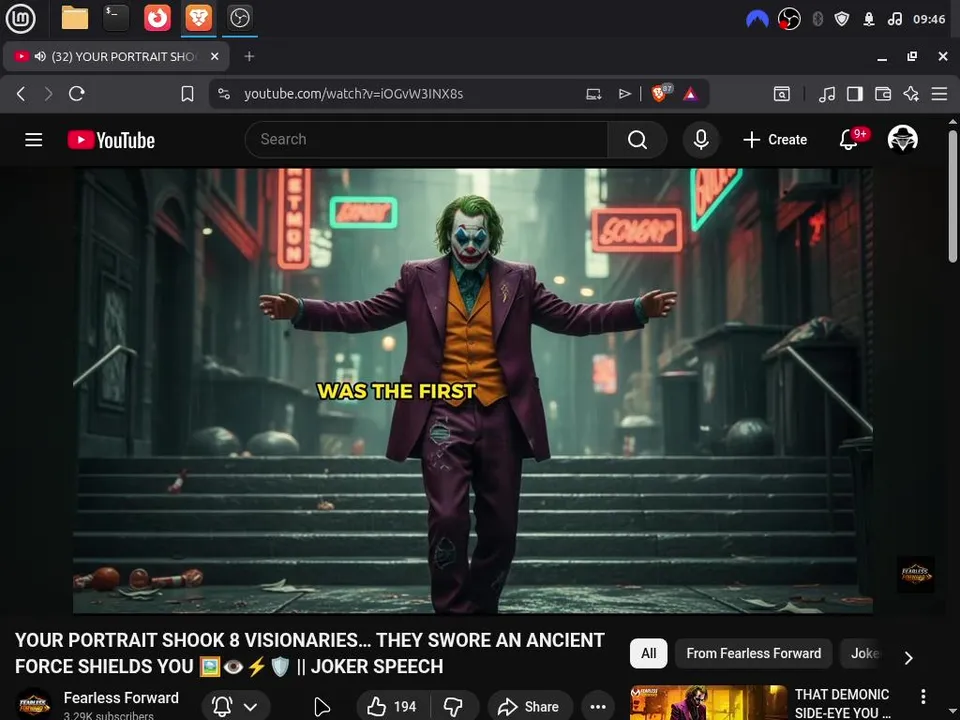The height and width of the screenshot is (720, 960).
Task: Open THAT DEMONIC SIDE-EYE video thumbnail
Action: [x=708, y=702]
